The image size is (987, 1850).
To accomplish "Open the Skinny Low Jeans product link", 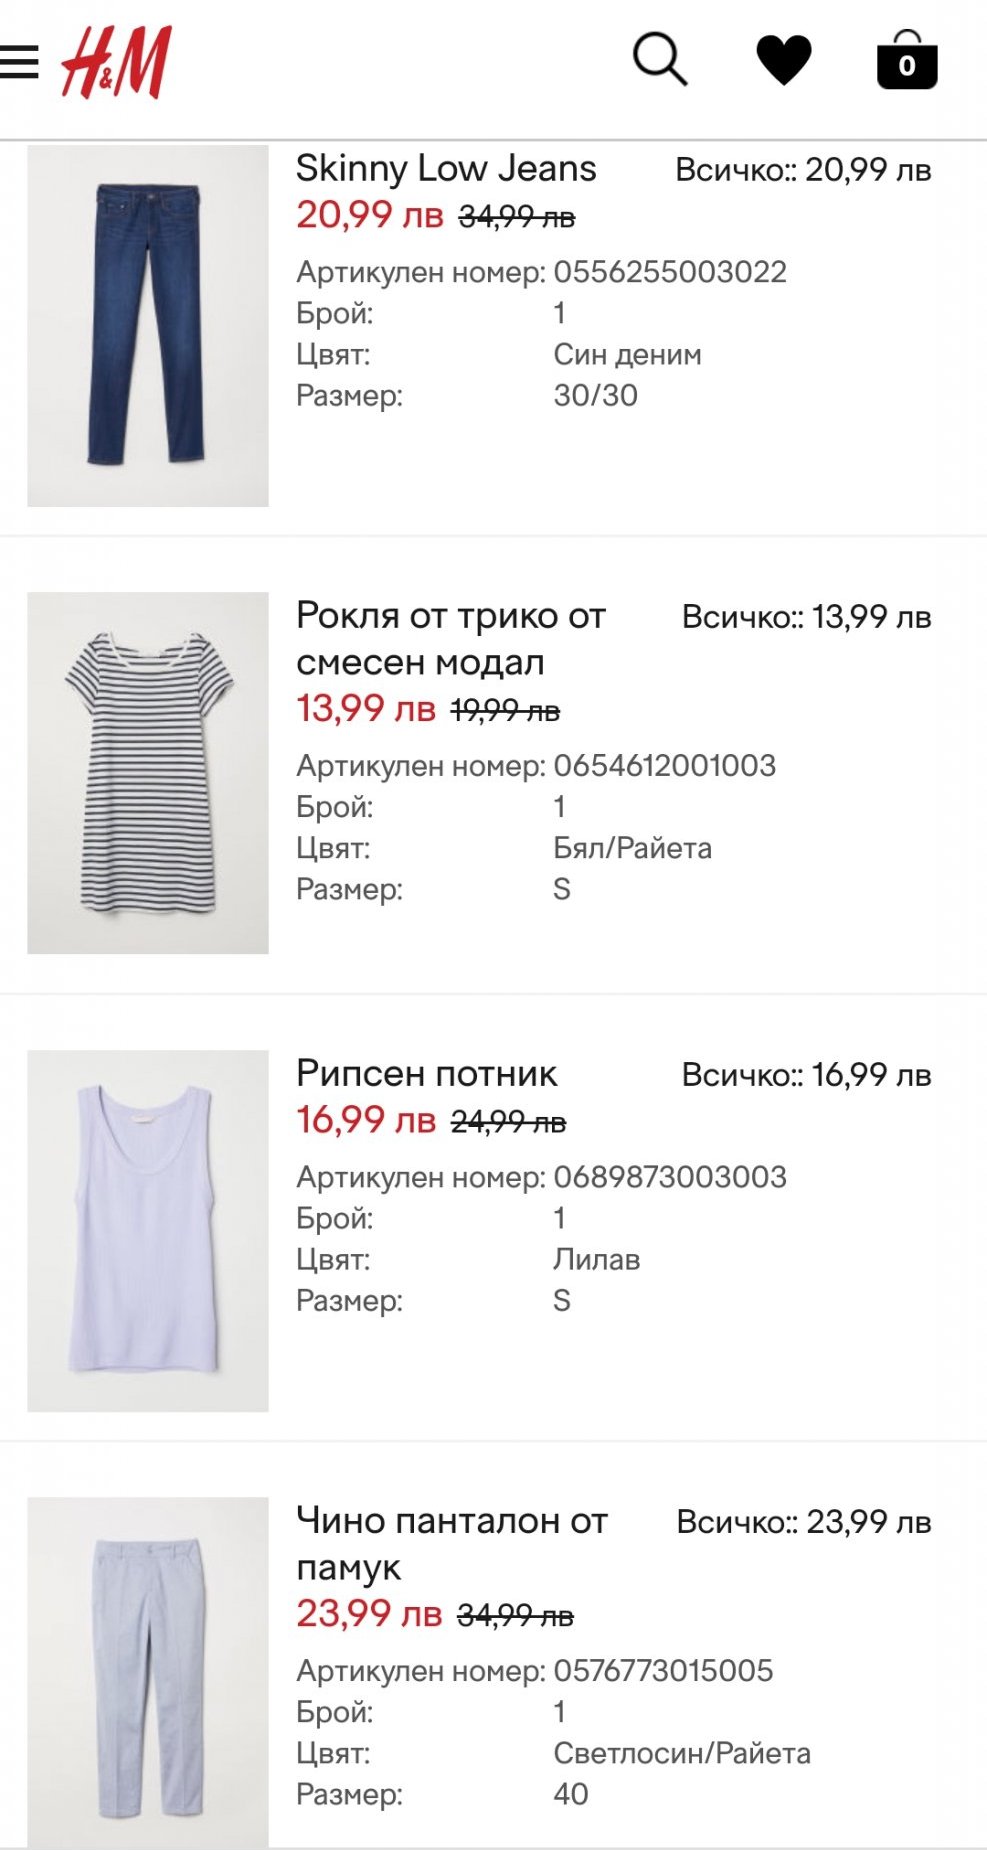I will click(446, 169).
